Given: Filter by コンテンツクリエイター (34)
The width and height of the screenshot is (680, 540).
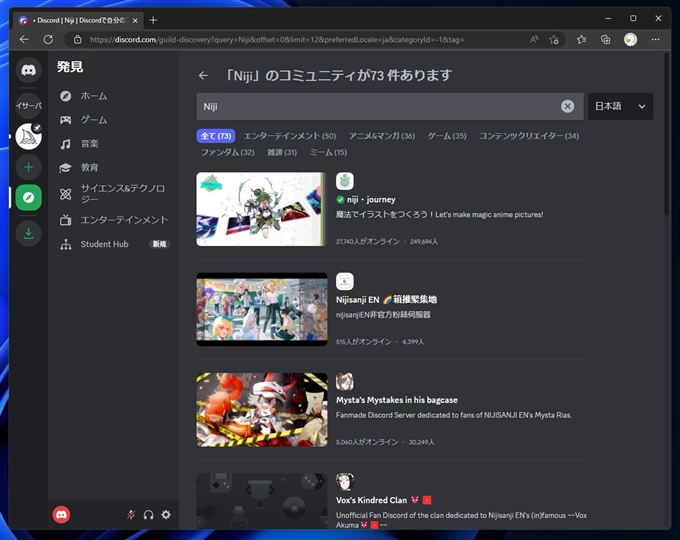Looking at the screenshot, I should [x=529, y=136].
